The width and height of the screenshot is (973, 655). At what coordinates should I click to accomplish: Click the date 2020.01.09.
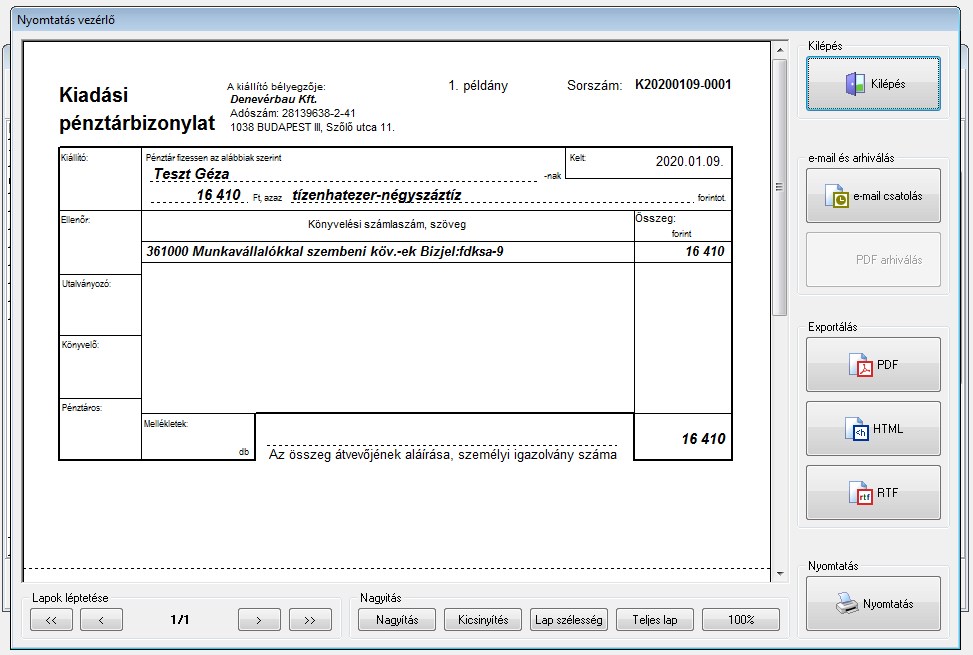[x=689, y=161]
